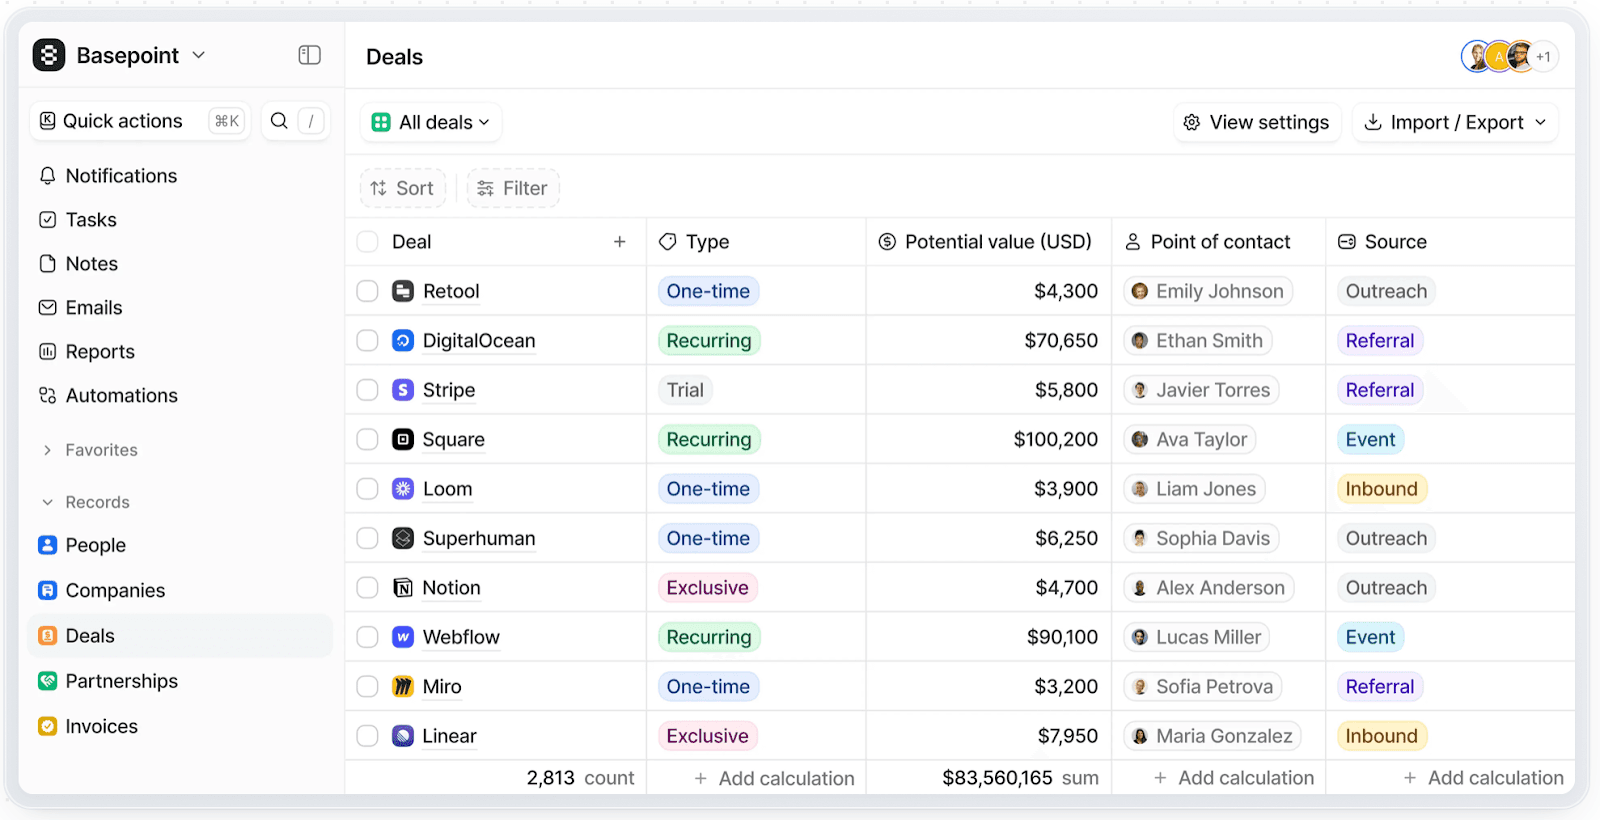Open the DigitalOcean deal link
The image size is (1600, 820).
coord(479,341)
